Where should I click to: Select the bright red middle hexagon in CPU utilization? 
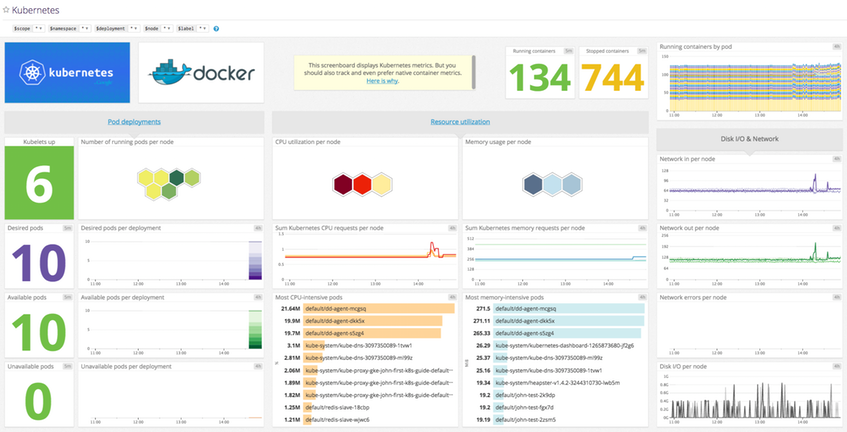[x=362, y=184]
